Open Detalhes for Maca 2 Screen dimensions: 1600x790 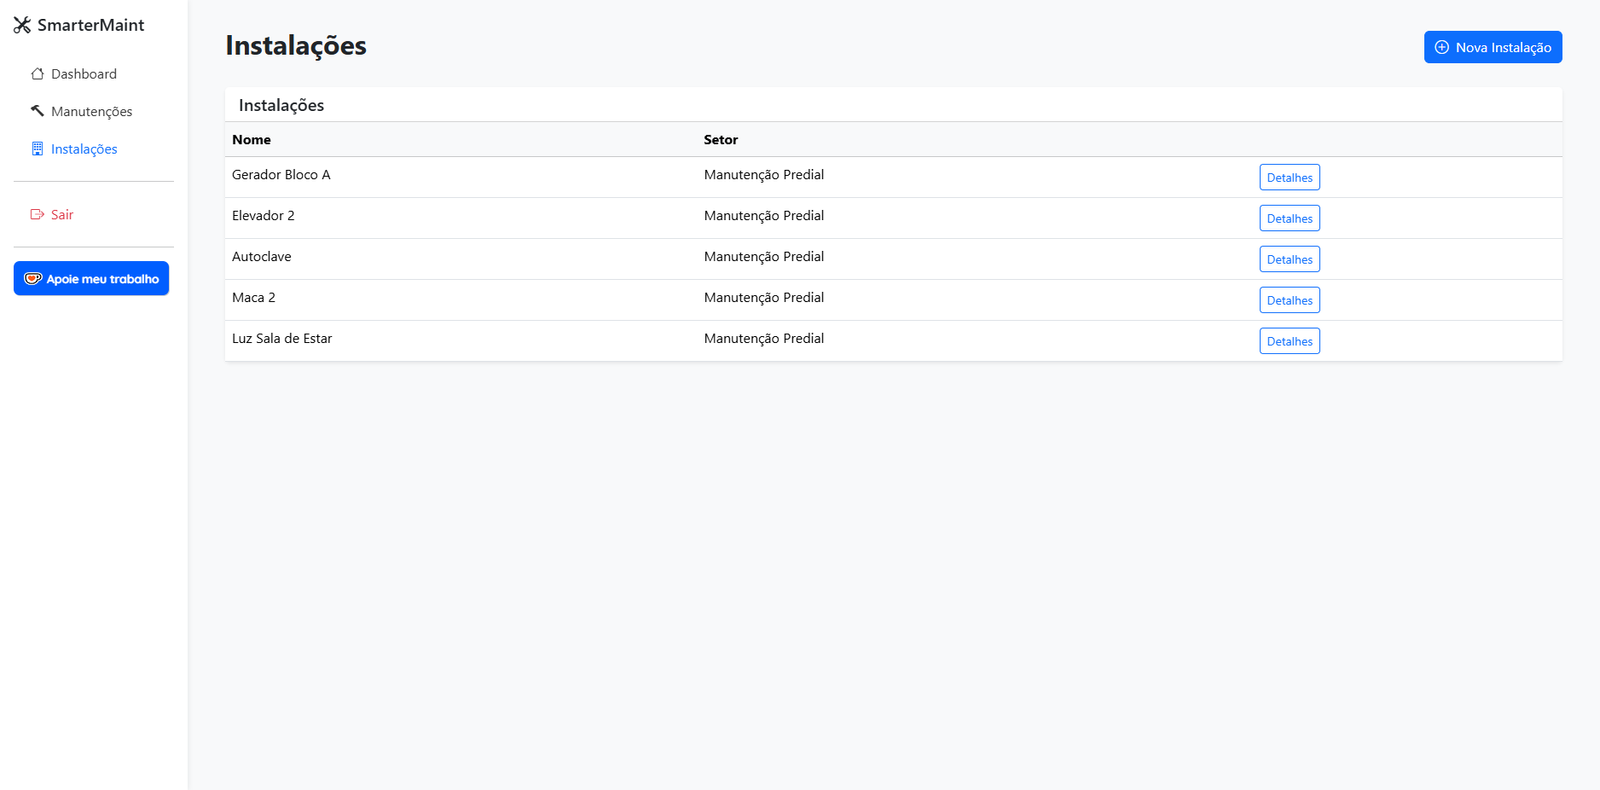(x=1289, y=300)
